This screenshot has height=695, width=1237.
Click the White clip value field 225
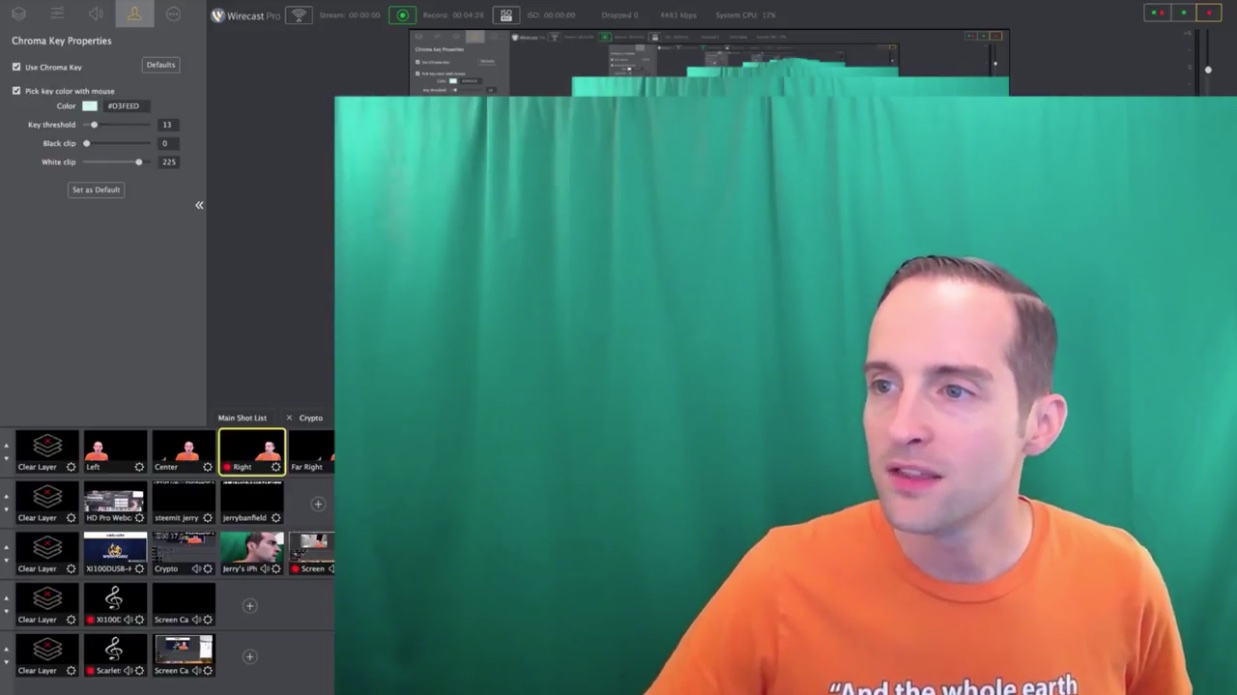tap(167, 162)
